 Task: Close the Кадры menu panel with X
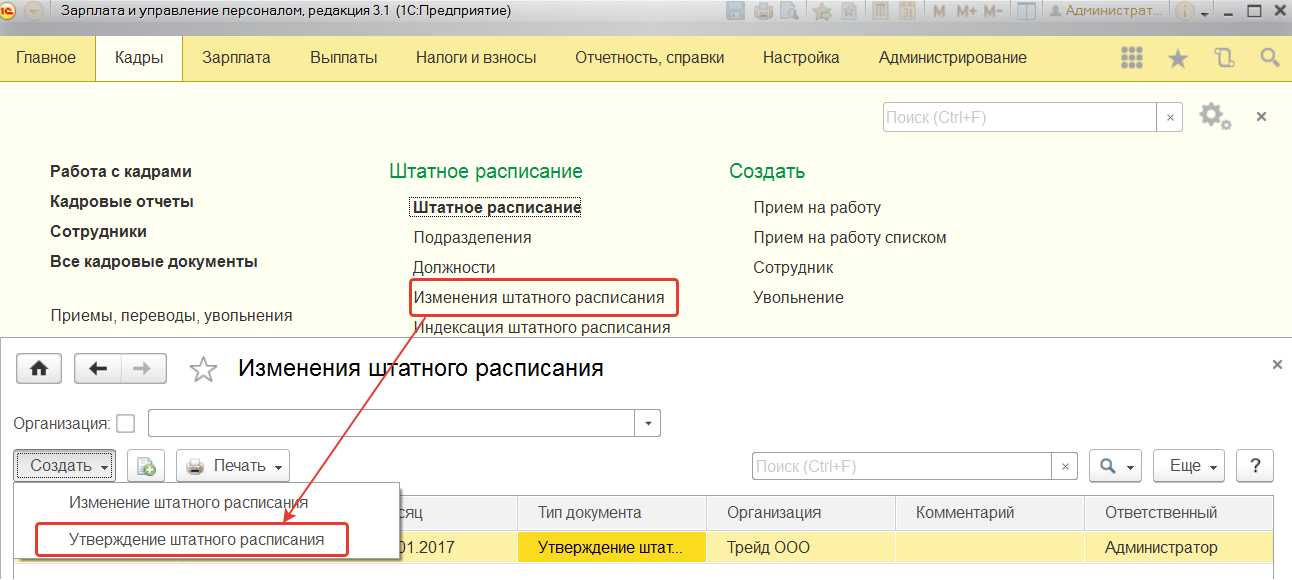(1261, 117)
